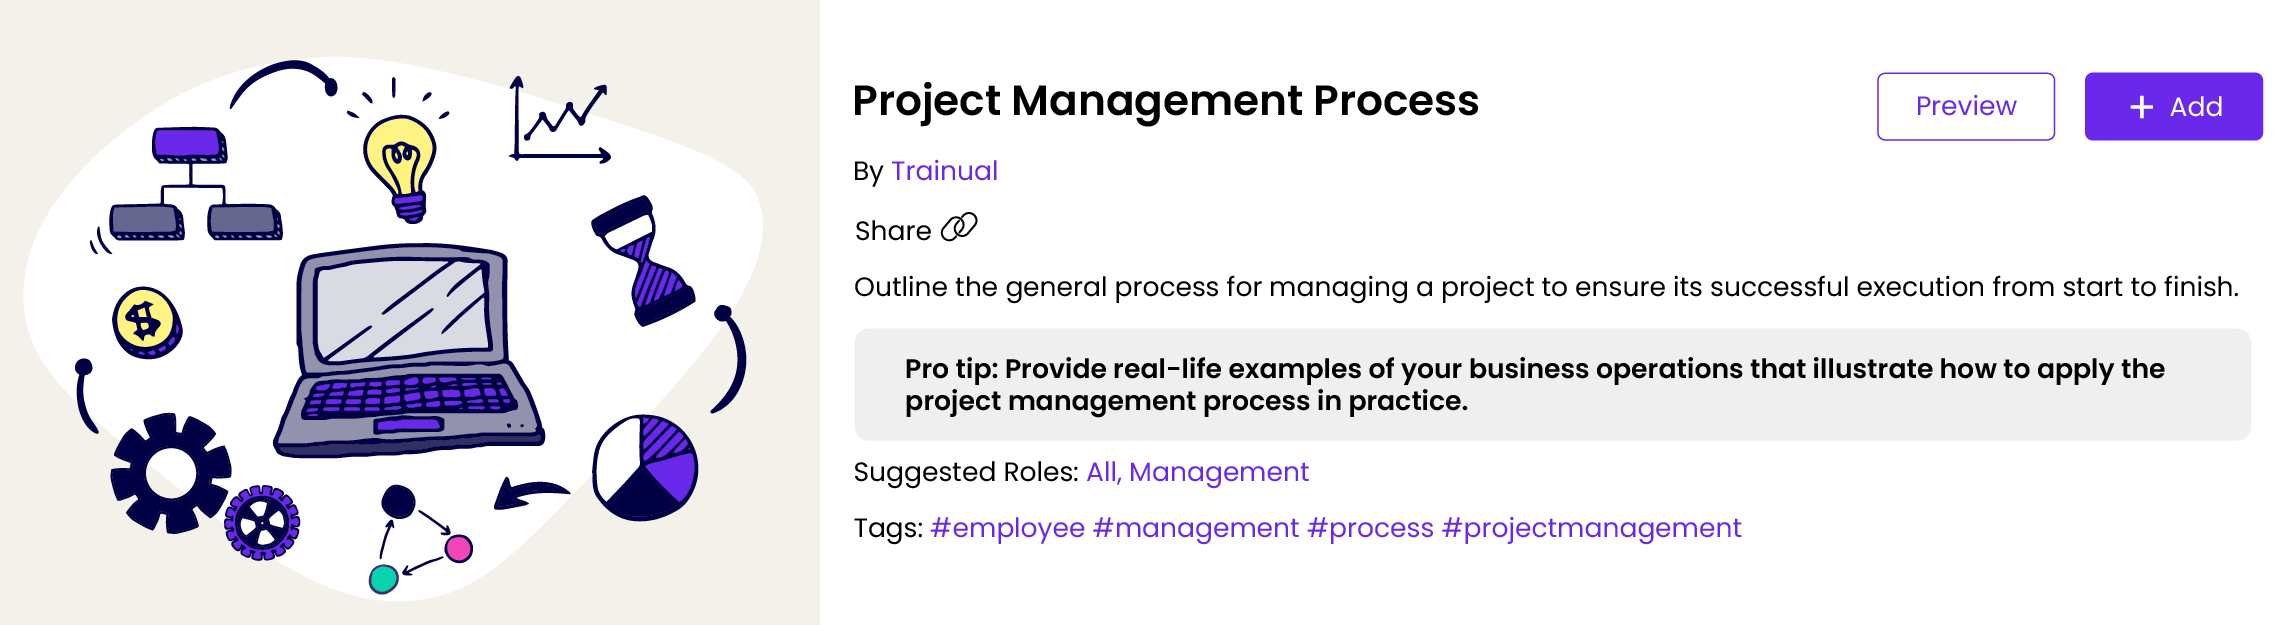Select the #management tag
The width and height of the screenshot is (2292, 625).
tap(1195, 527)
